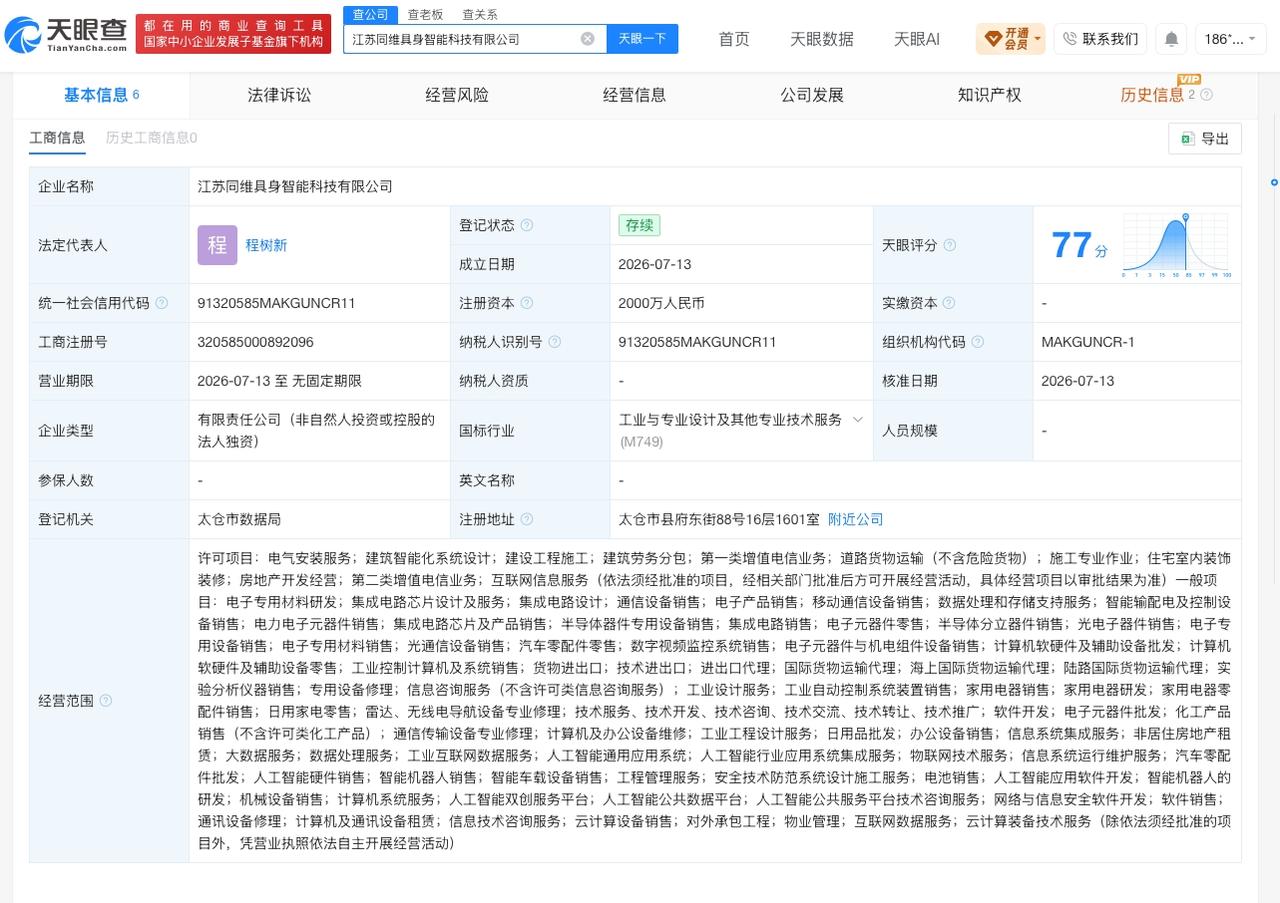Click the VIP diamond icon

coord(993,39)
